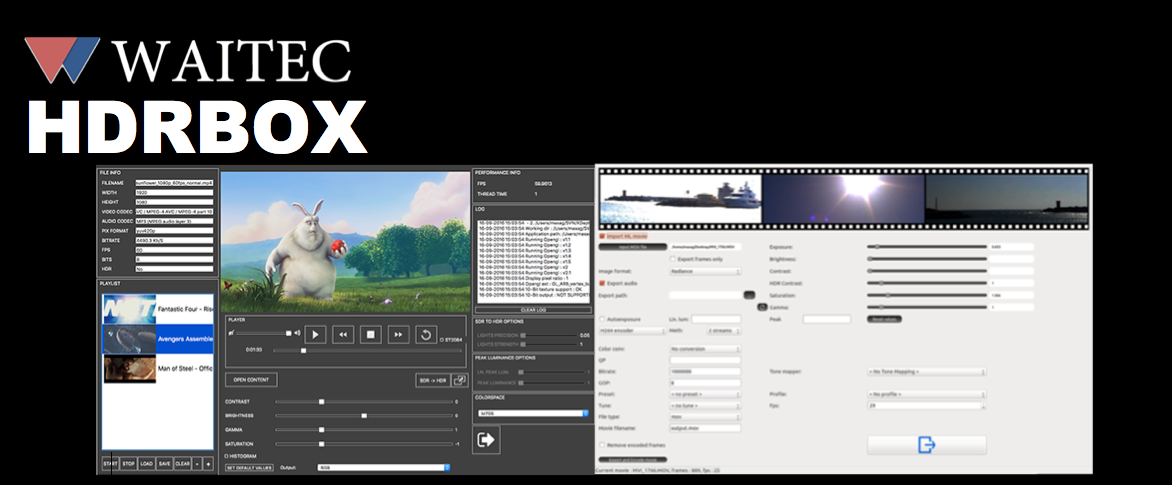Viewport: 1172px width, 485px height.
Task: Select the Avengers Assemble playlist item
Action: click(x=158, y=339)
